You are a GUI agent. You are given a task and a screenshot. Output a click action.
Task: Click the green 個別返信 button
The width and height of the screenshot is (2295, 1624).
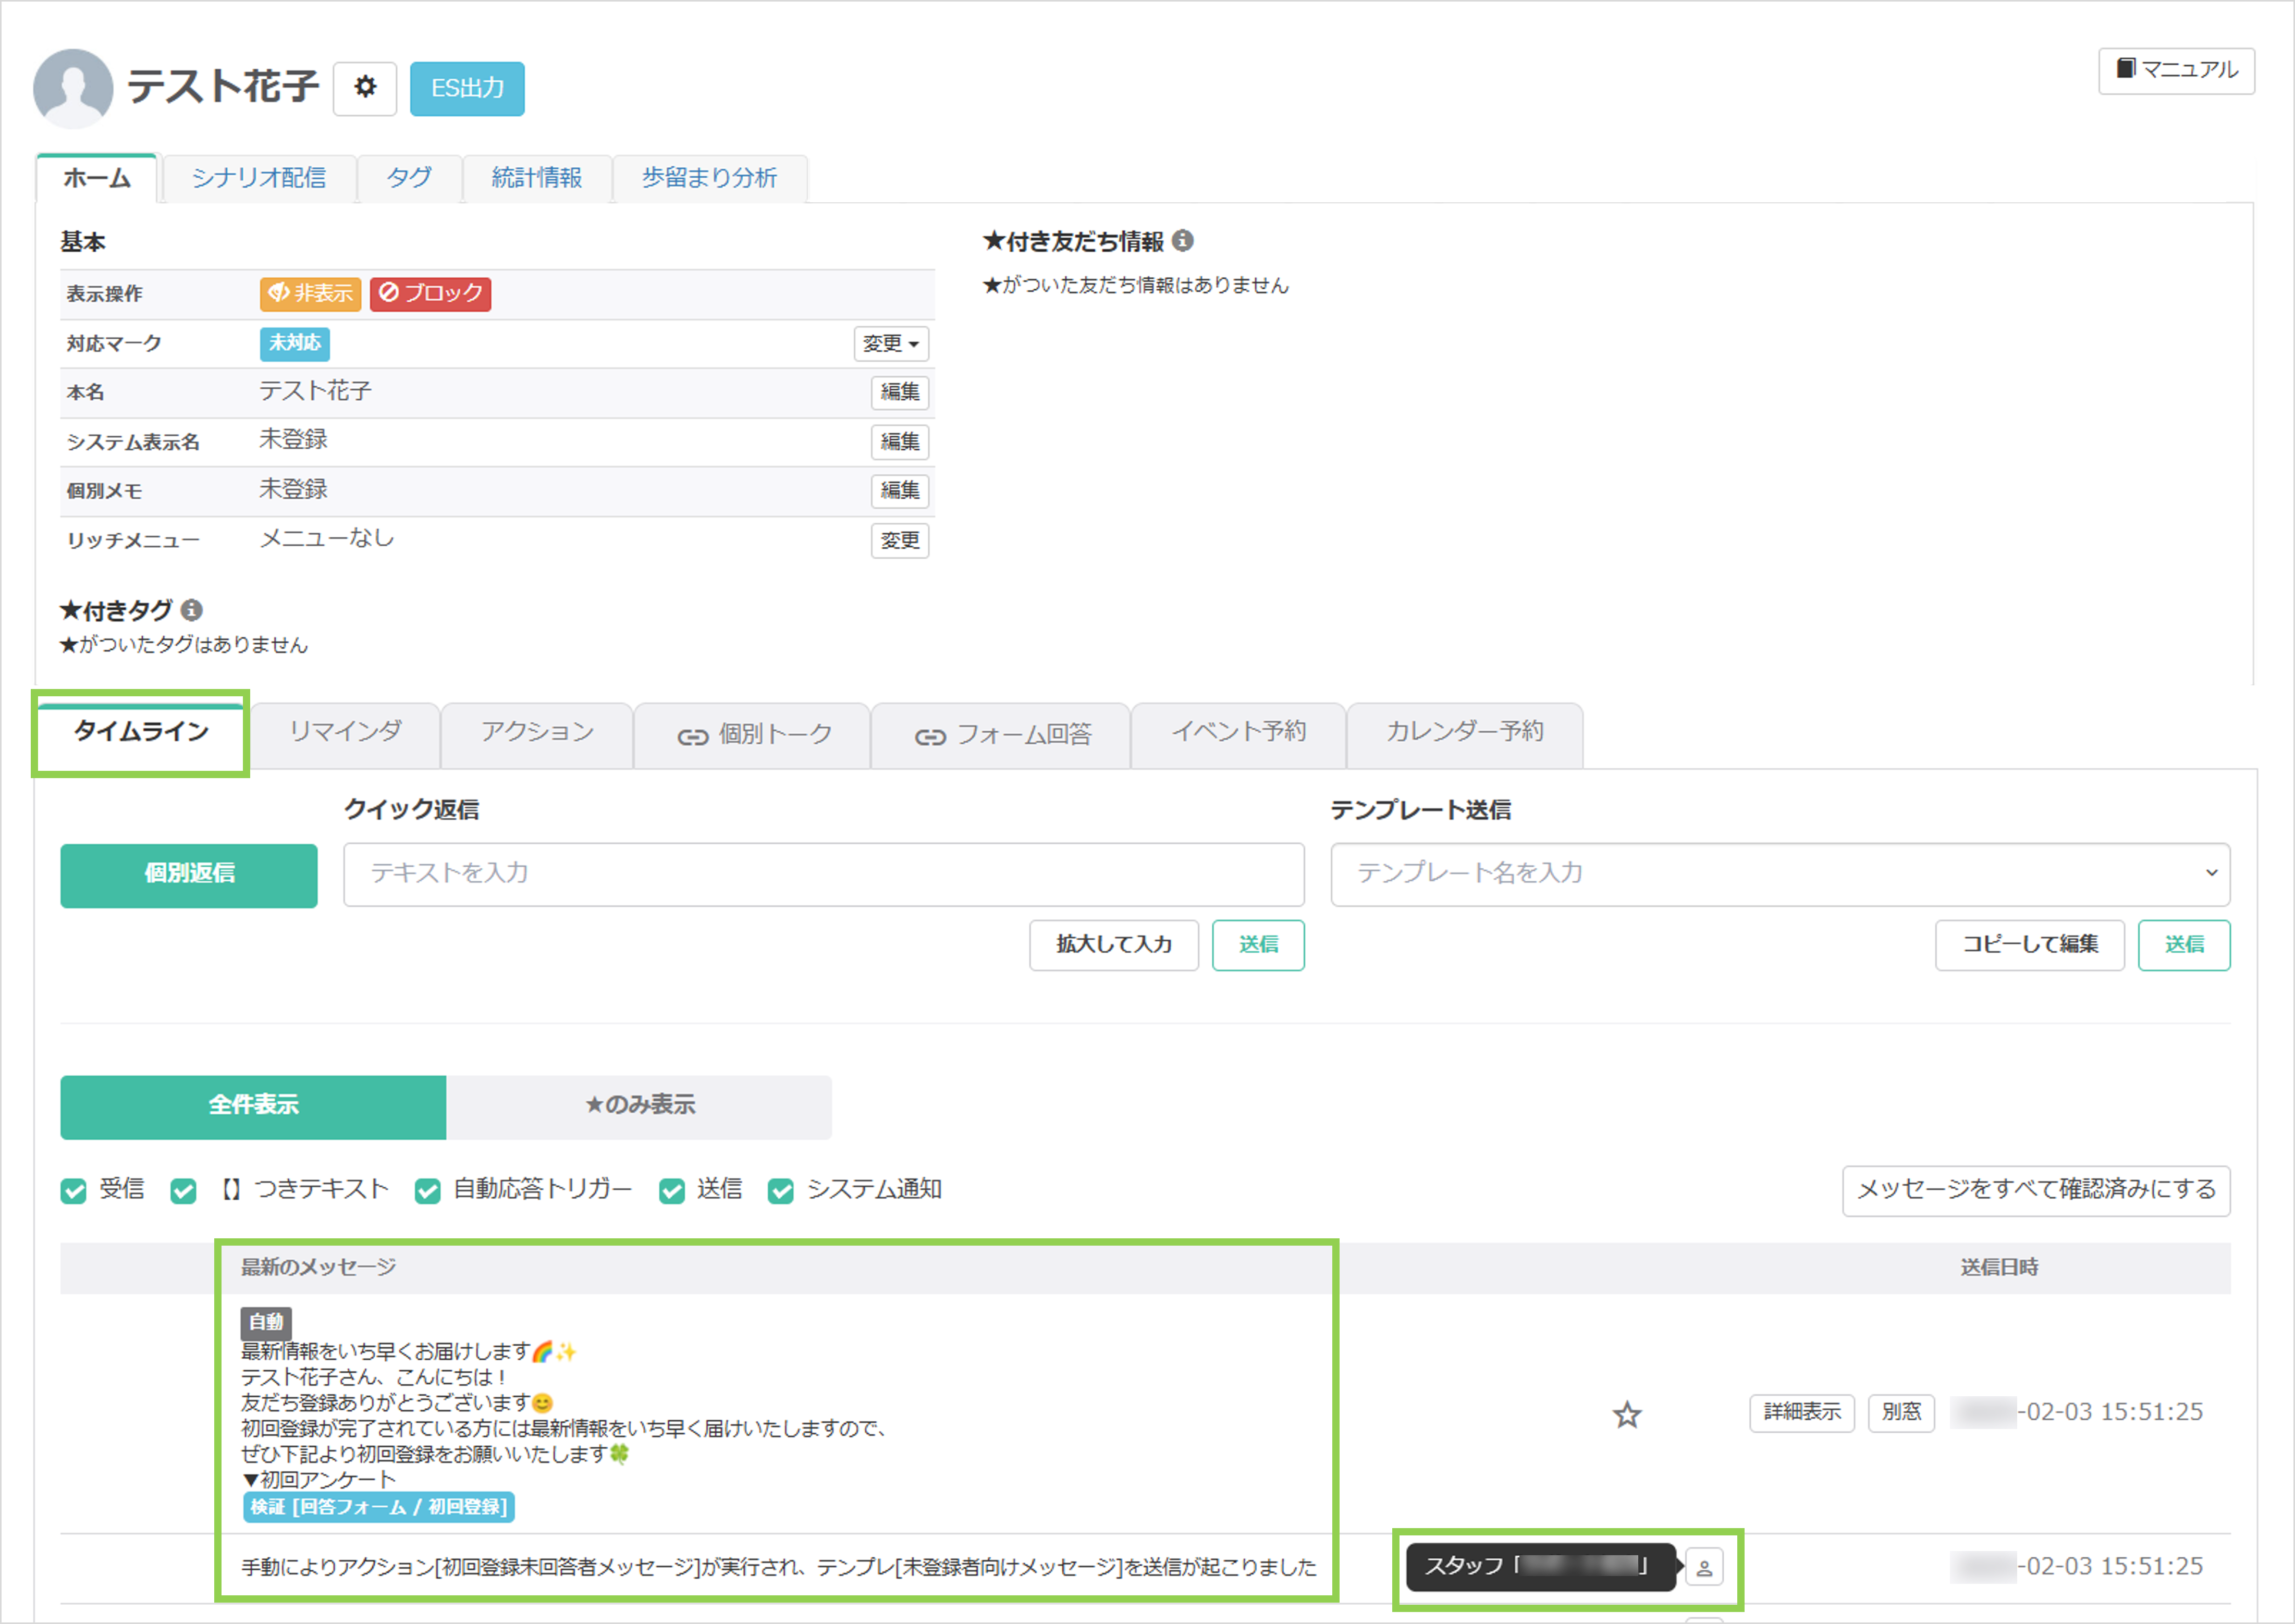(189, 875)
